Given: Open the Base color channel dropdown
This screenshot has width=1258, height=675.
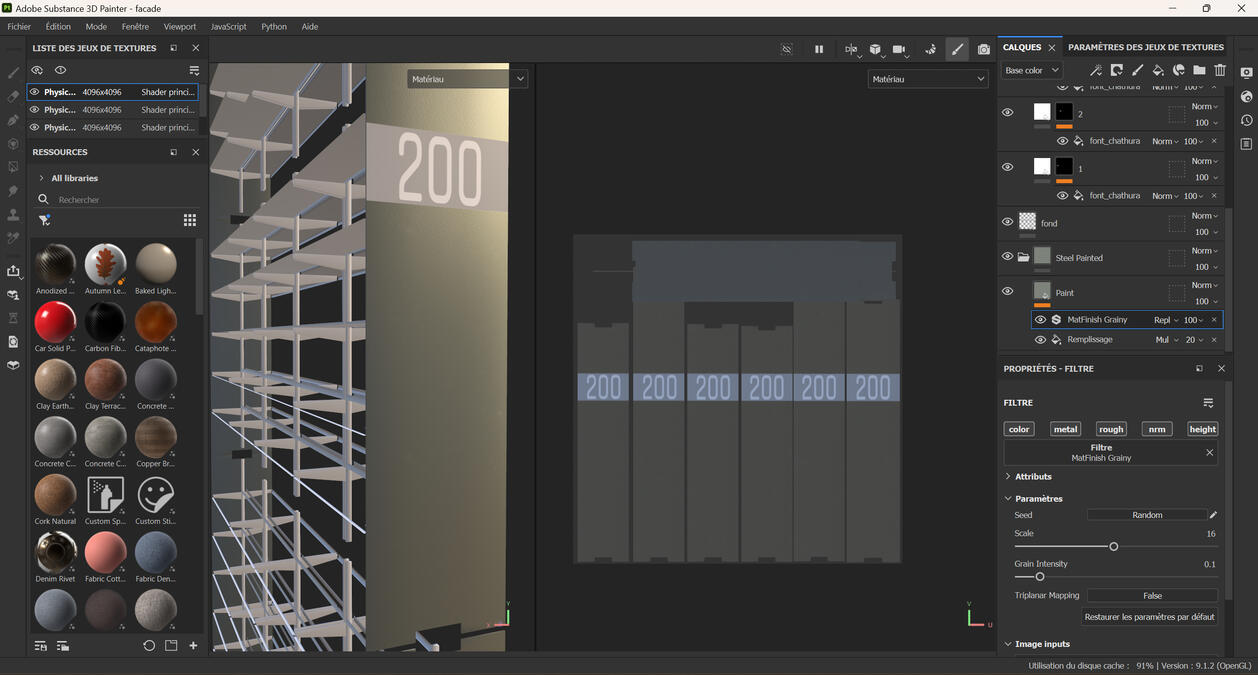Looking at the screenshot, I should pos(1030,70).
